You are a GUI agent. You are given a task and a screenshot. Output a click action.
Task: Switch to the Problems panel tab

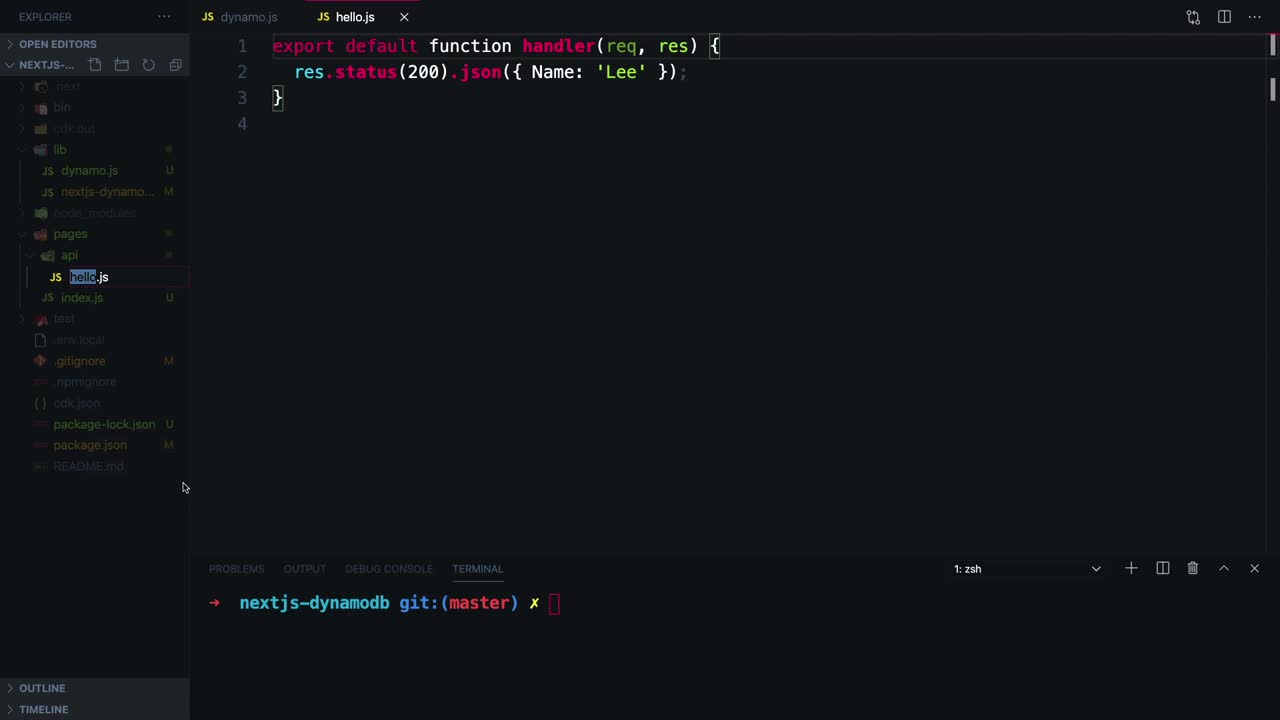pos(236,569)
